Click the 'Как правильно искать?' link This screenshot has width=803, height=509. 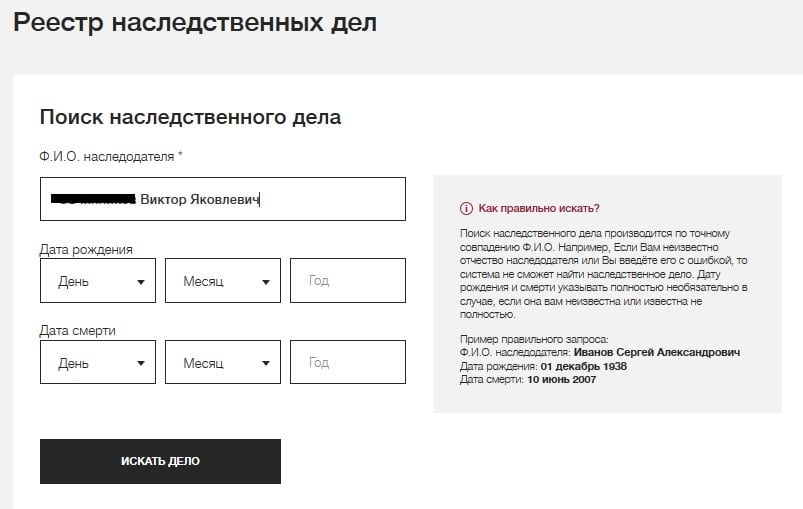coord(539,208)
